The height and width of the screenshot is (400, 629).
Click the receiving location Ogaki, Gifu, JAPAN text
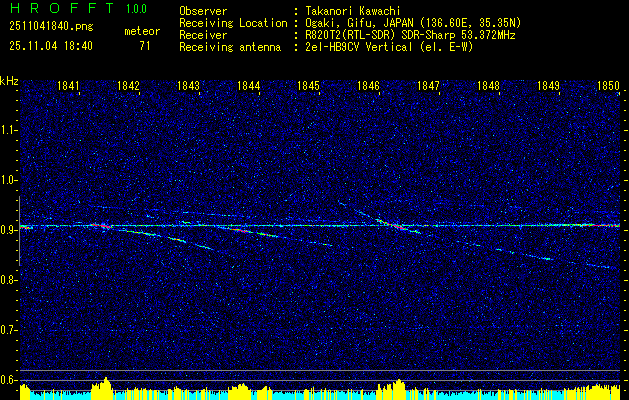[x=413, y=23]
